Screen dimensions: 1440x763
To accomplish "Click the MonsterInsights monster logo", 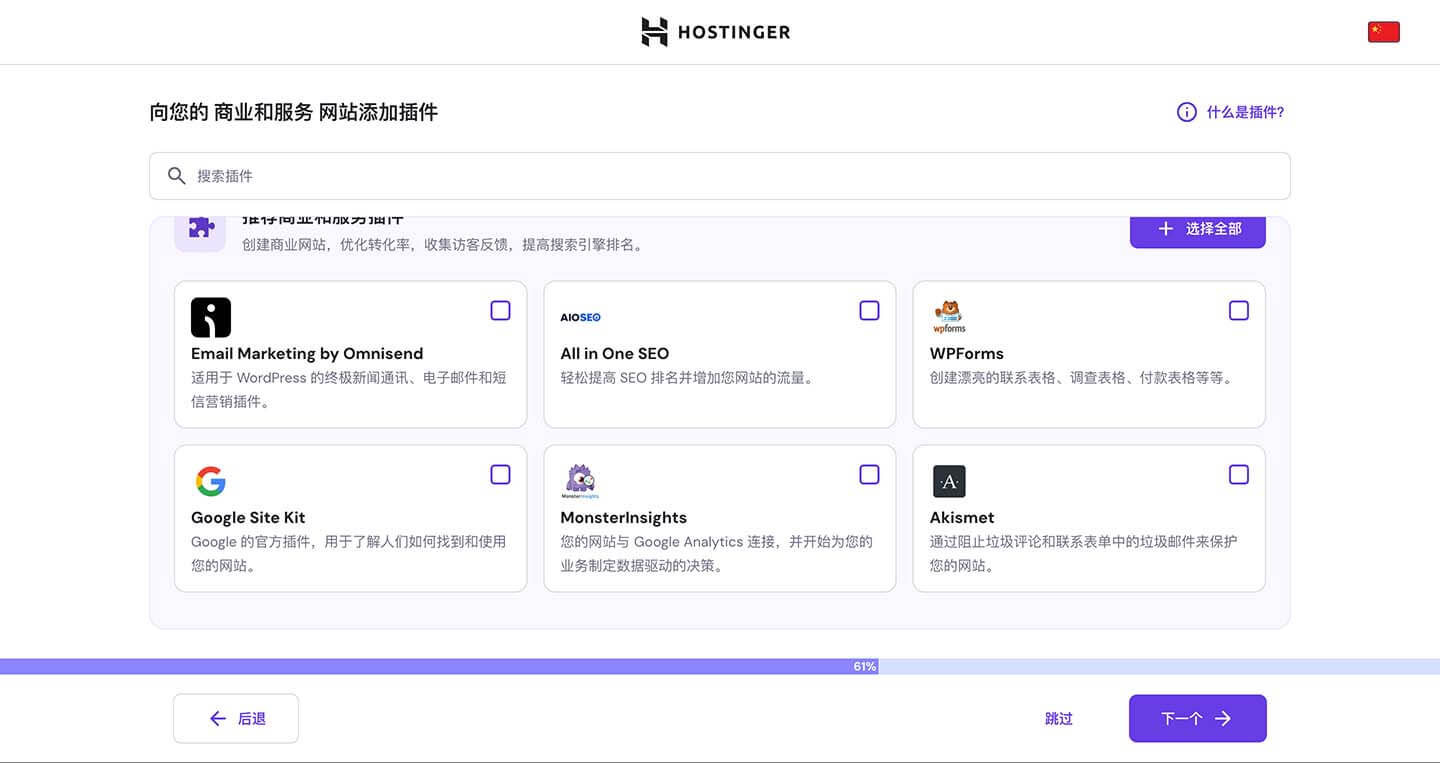I will [x=580, y=481].
